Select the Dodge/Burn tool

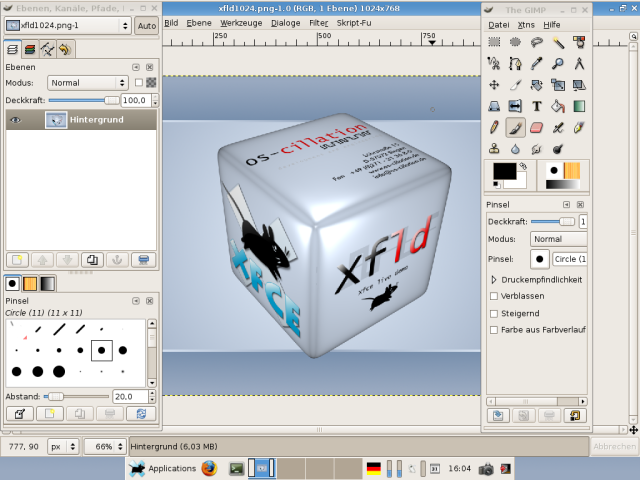pyautogui.click(x=558, y=149)
